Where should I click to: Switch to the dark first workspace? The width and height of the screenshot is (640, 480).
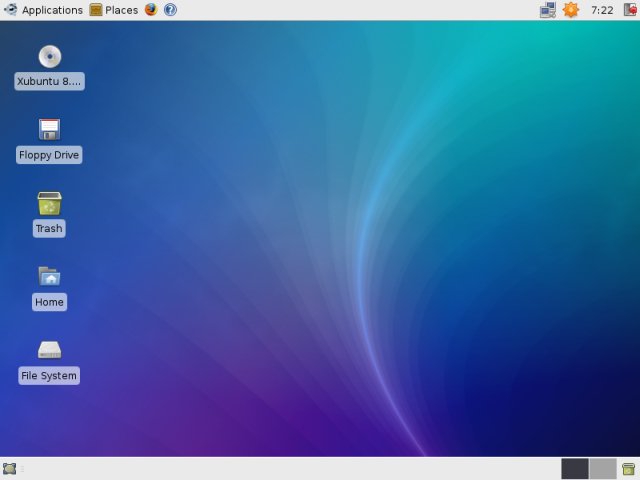[575, 469]
